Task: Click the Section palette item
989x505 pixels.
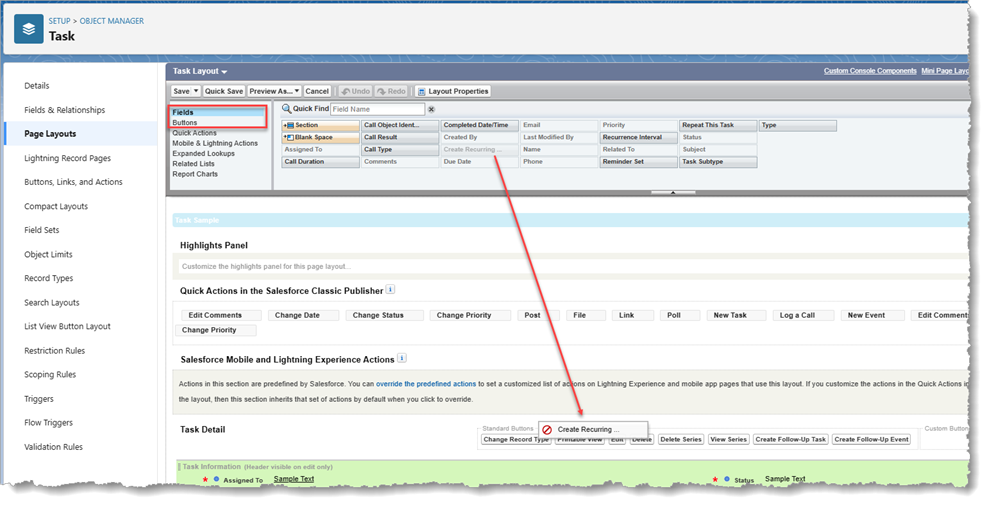Action: point(320,125)
